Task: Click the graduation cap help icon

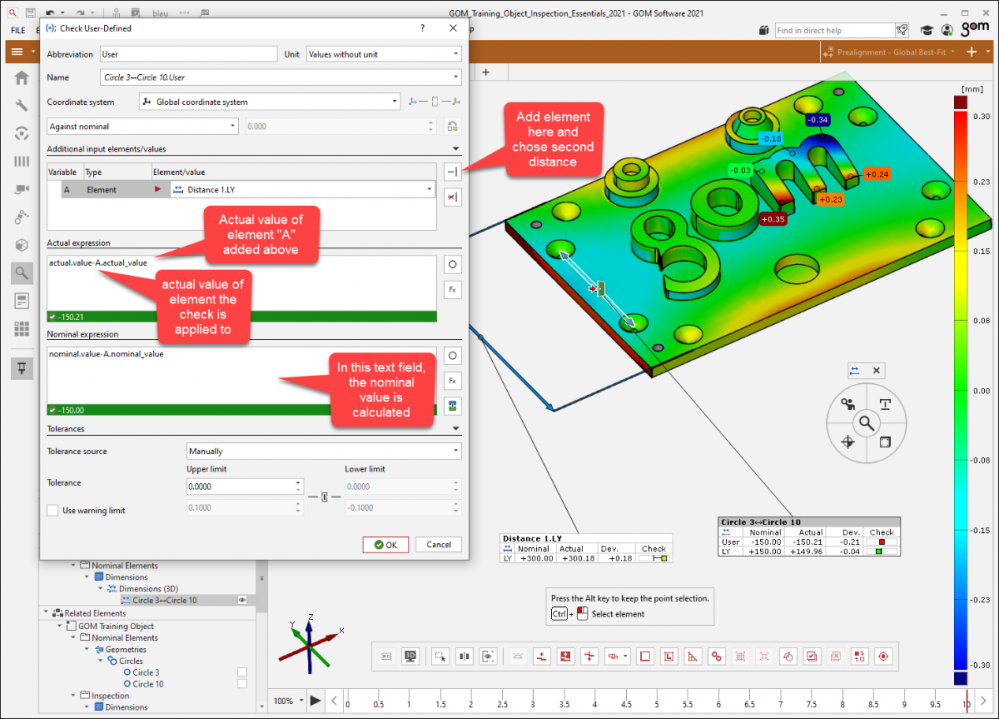Action: (x=927, y=30)
